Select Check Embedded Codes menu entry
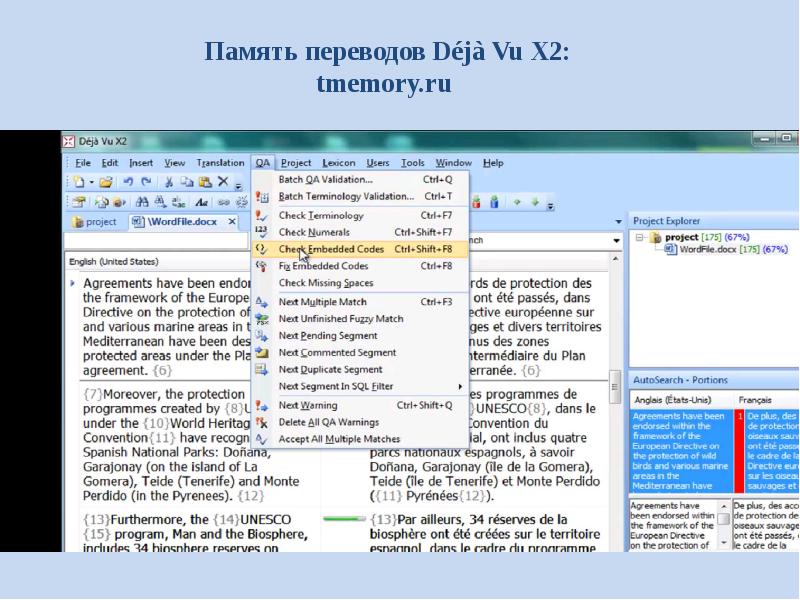The width and height of the screenshot is (800, 600). coord(331,249)
